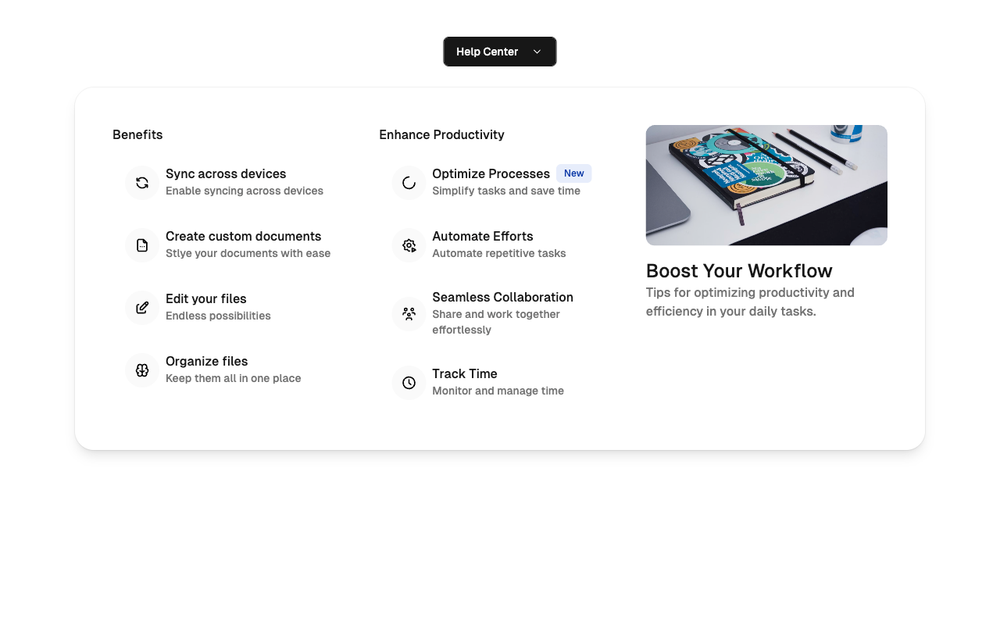The width and height of the screenshot is (1000, 625).
Task: Click the Organize files brain icon
Action: [x=142, y=371]
